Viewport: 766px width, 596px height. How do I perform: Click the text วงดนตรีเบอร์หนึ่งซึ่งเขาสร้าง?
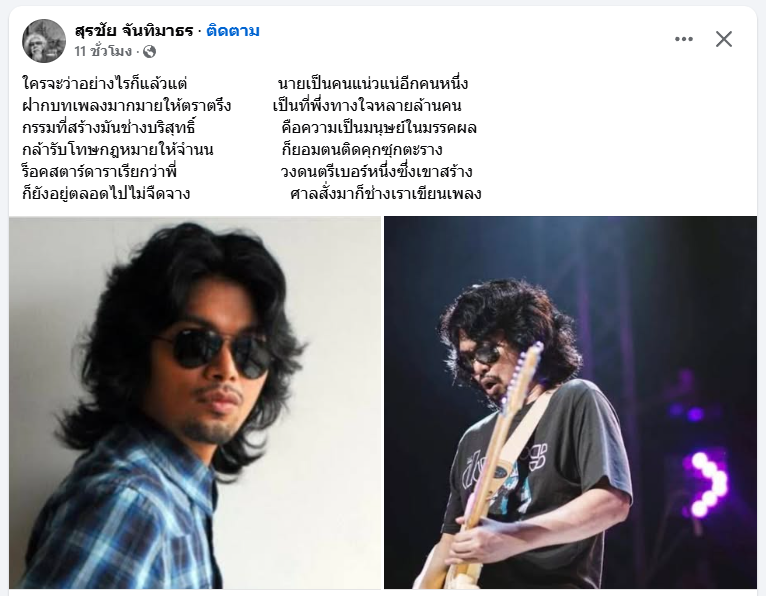click(376, 171)
